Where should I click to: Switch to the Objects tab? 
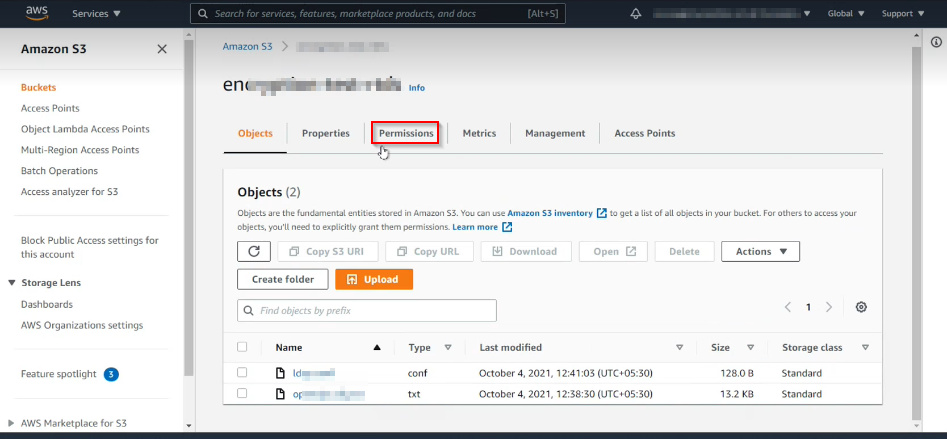[x=255, y=133]
